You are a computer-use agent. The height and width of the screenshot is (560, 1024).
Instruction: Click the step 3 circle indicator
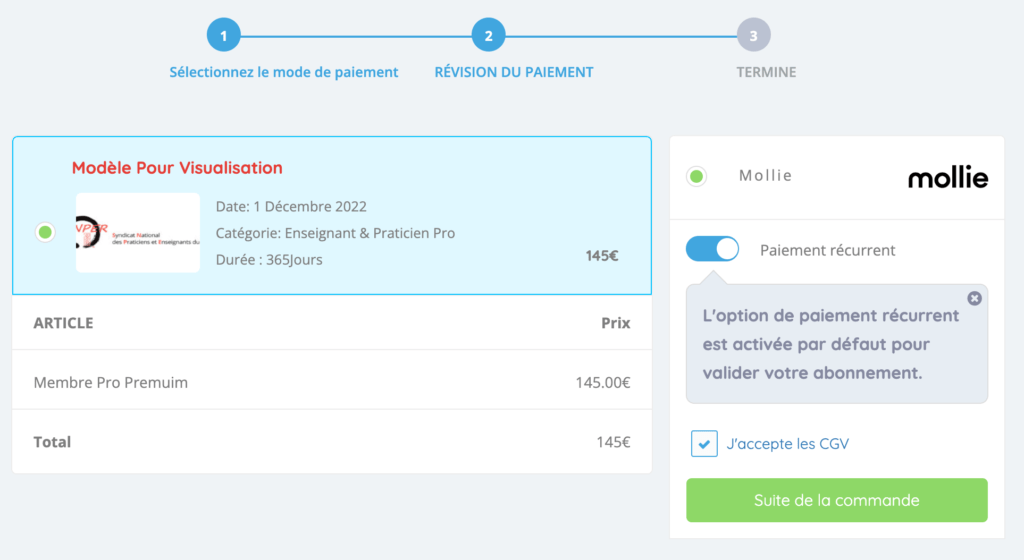coord(753,36)
